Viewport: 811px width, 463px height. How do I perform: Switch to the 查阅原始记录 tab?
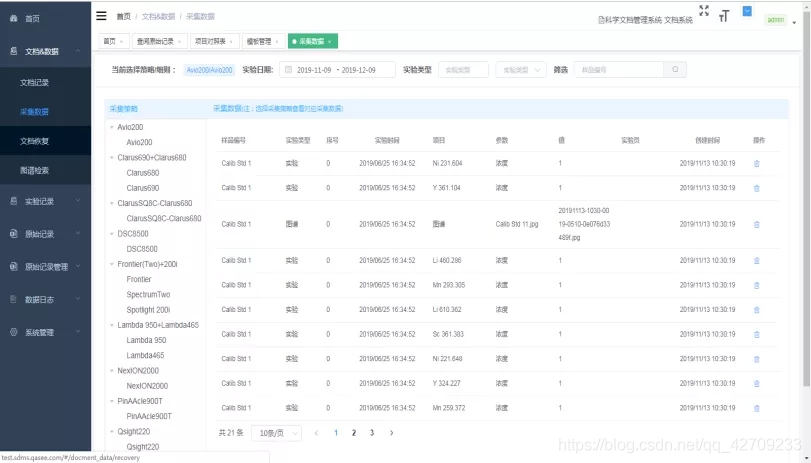tap(159, 41)
